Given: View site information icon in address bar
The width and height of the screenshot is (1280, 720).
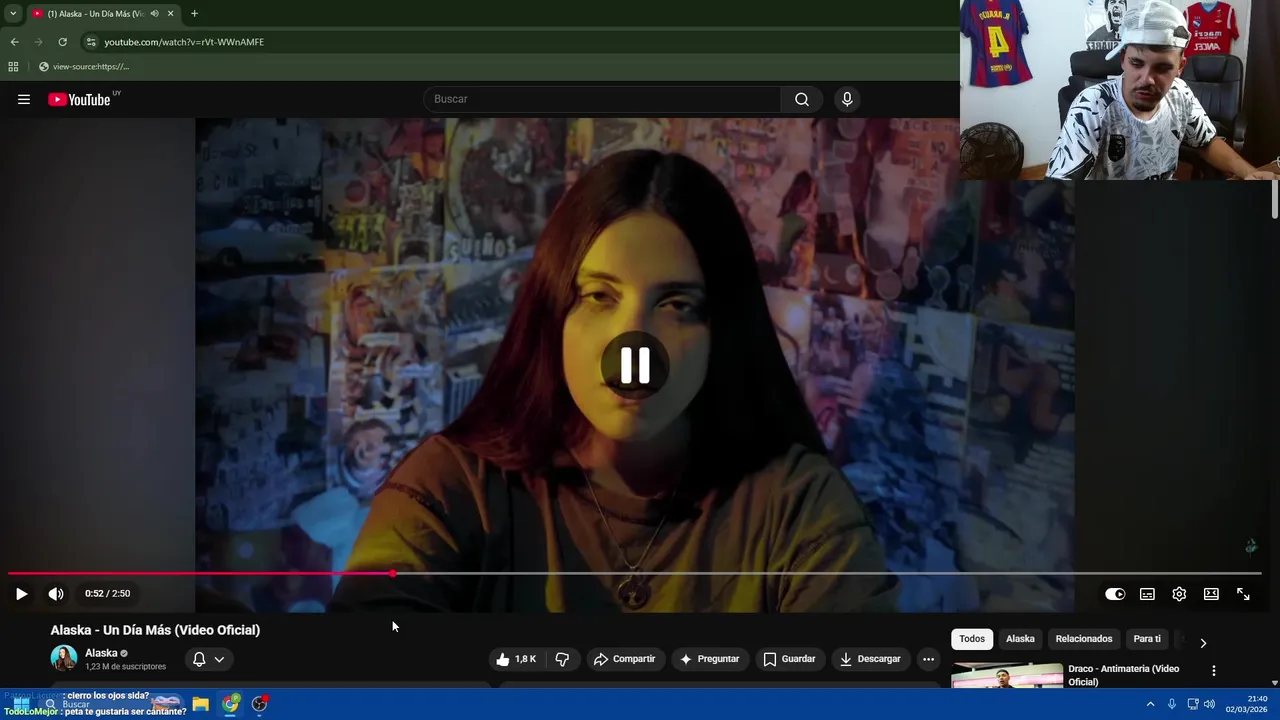Looking at the screenshot, I should pyautogui.click(x=90, y=42).
